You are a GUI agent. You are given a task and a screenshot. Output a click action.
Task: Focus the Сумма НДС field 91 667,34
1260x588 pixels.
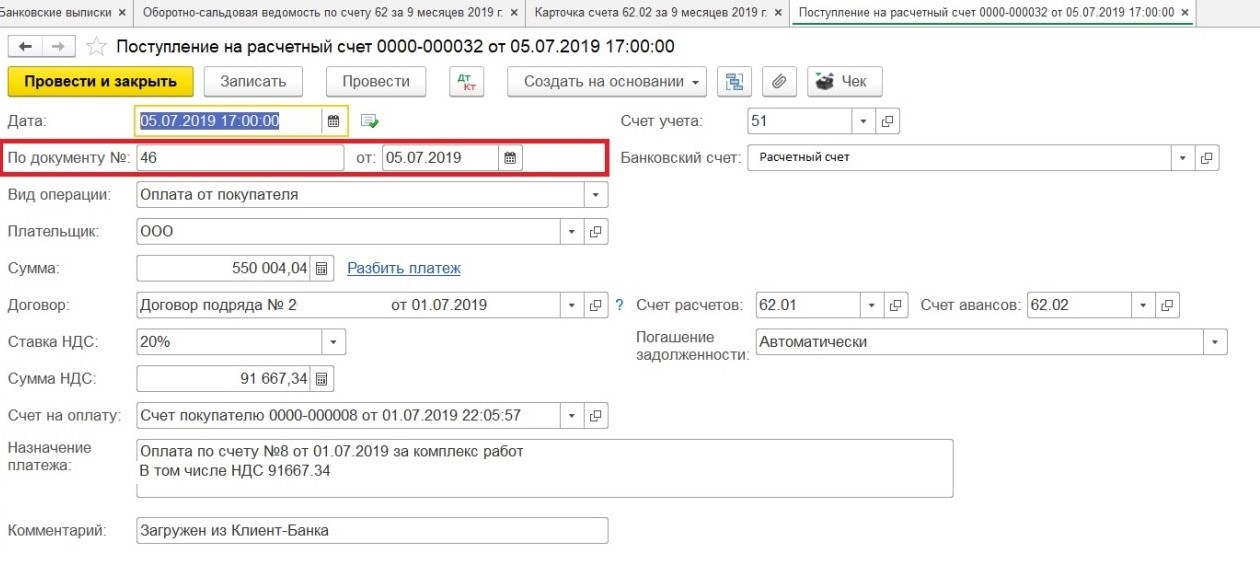pos(223,379)
